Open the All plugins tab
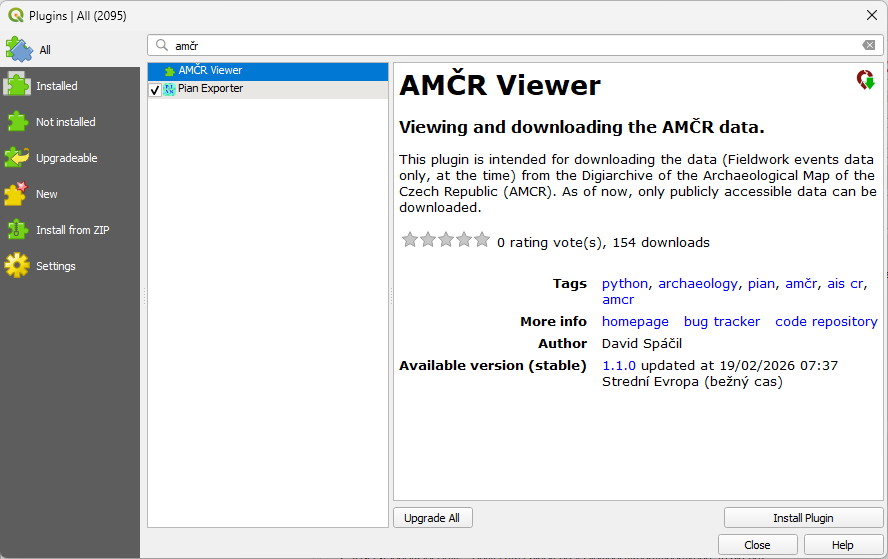The height and width of the screenshot is (559, 888). pyautogui.click(x=45, y=50)
